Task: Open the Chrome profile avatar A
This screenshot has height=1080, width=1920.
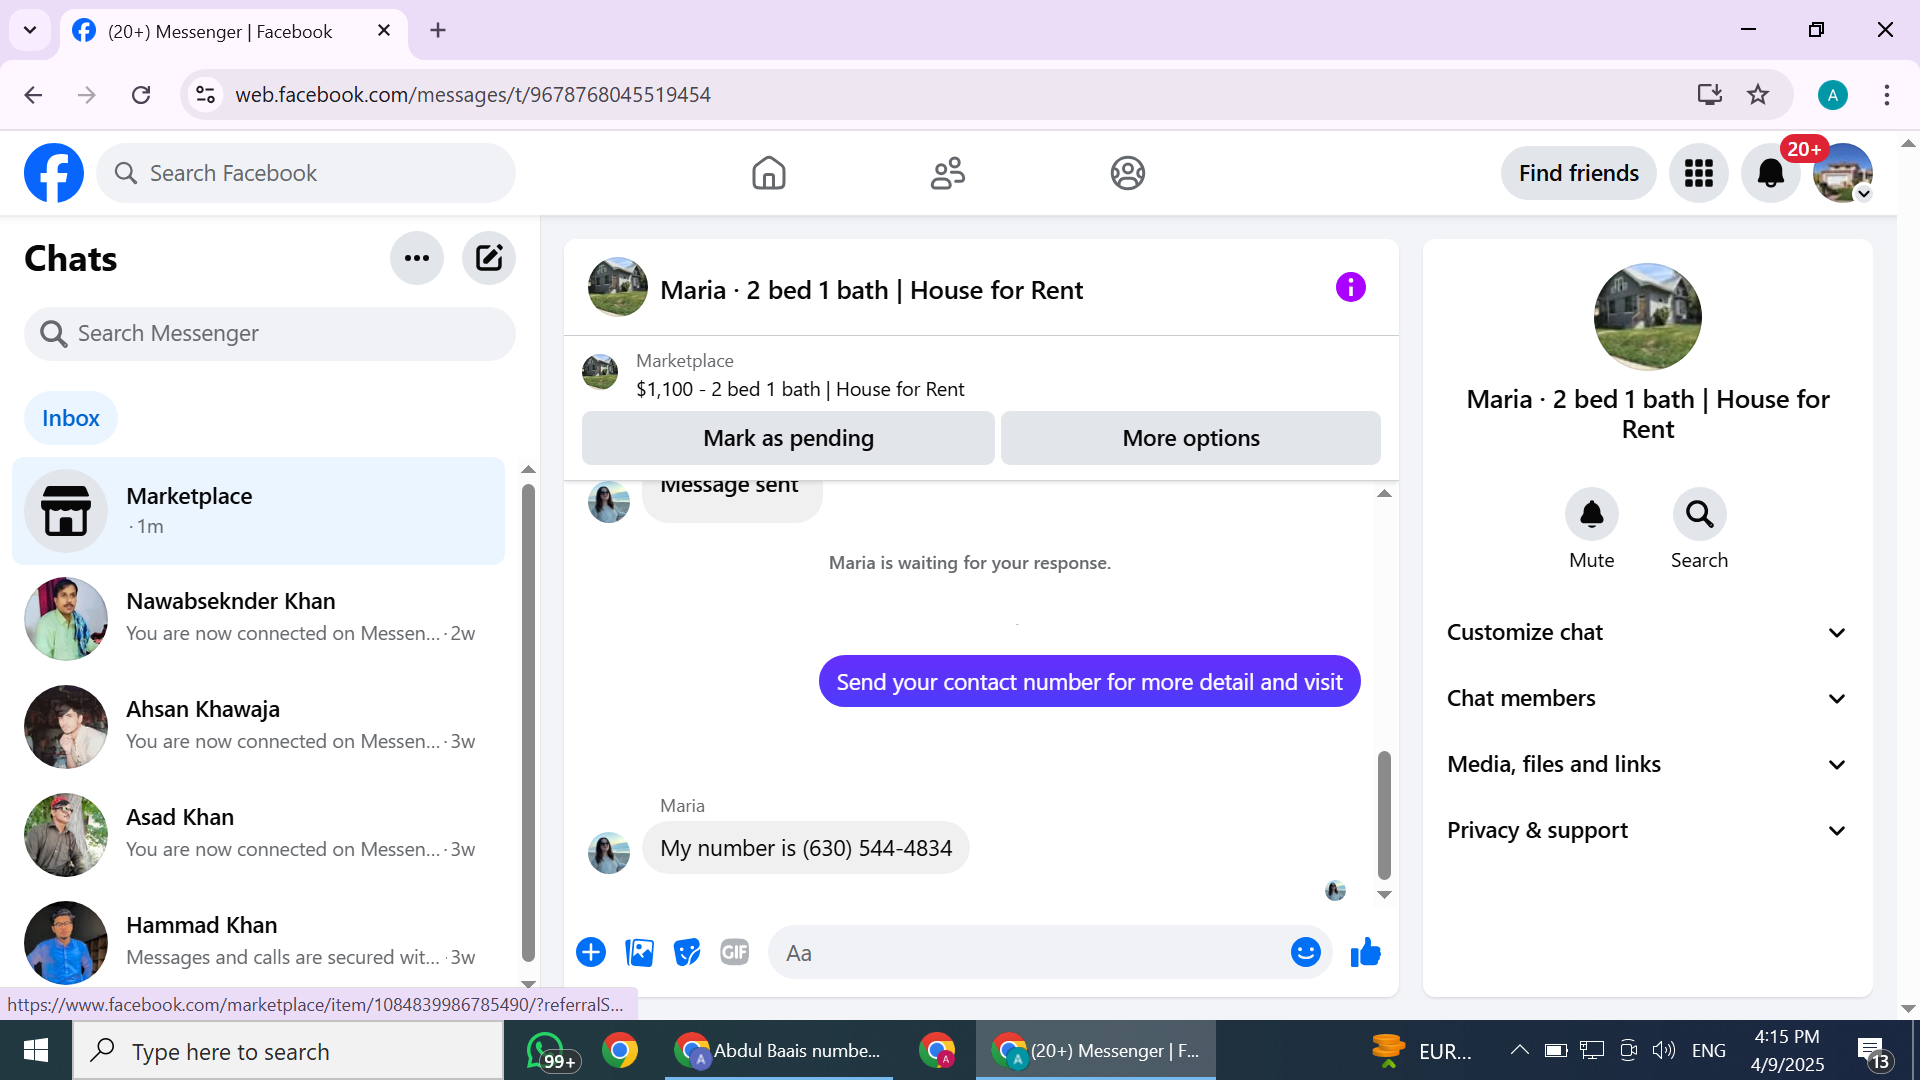Action: click(1833, 95)
